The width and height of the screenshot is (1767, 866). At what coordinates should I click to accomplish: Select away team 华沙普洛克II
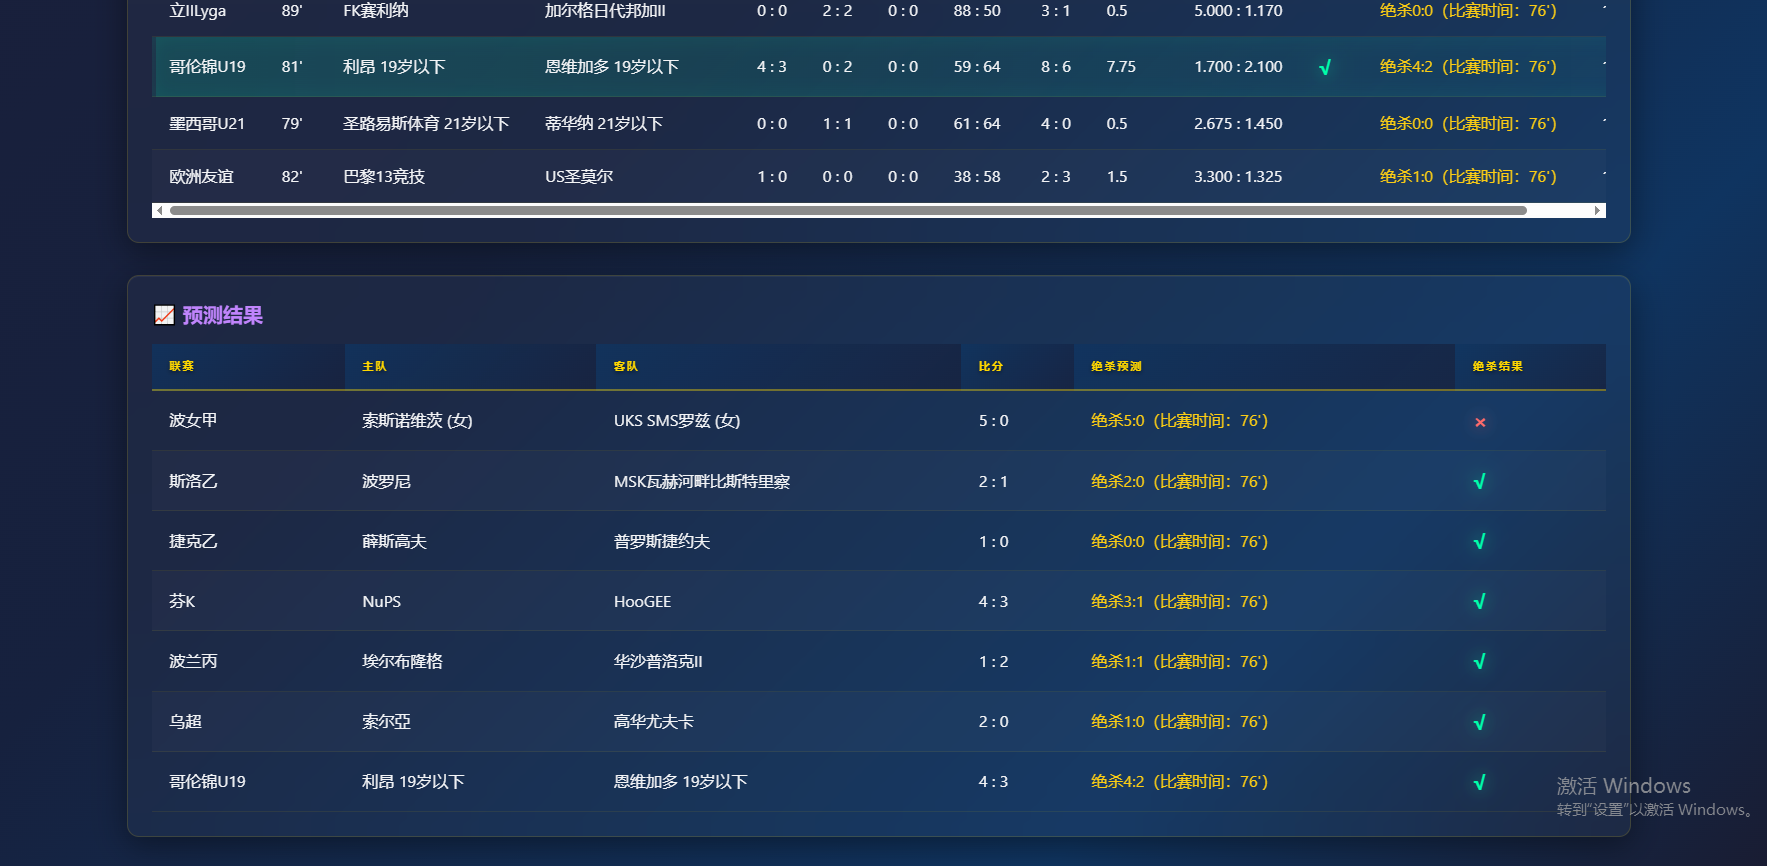658,661
